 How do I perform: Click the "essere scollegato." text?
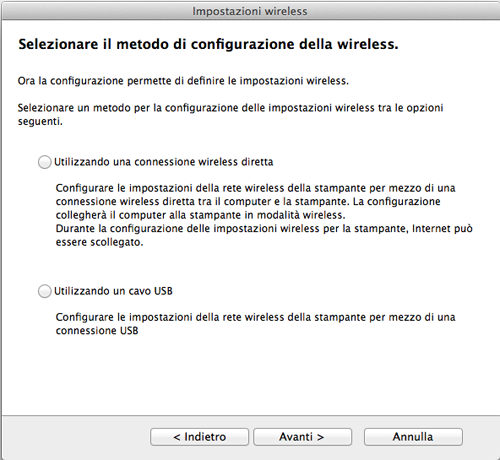[99, 242]
